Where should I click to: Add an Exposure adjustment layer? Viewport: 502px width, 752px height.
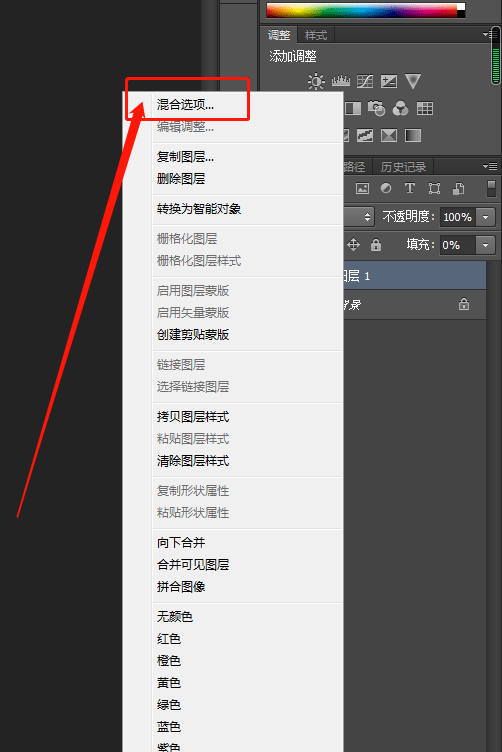pos(389,81)
